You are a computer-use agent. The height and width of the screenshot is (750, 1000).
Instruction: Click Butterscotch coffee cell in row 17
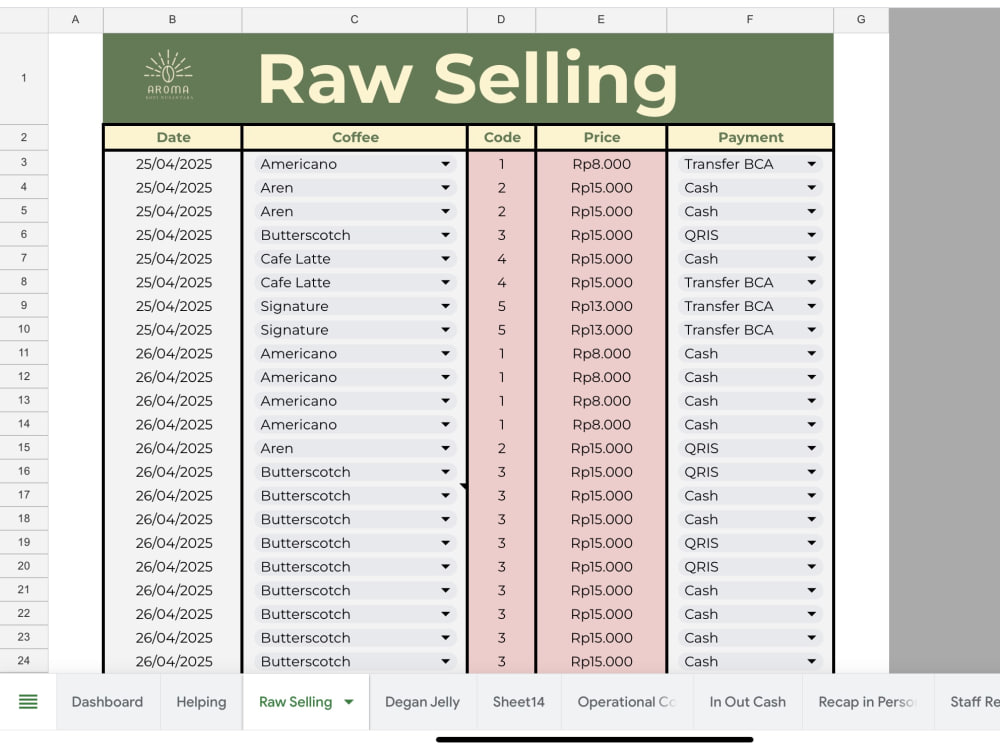coord(355,496)
